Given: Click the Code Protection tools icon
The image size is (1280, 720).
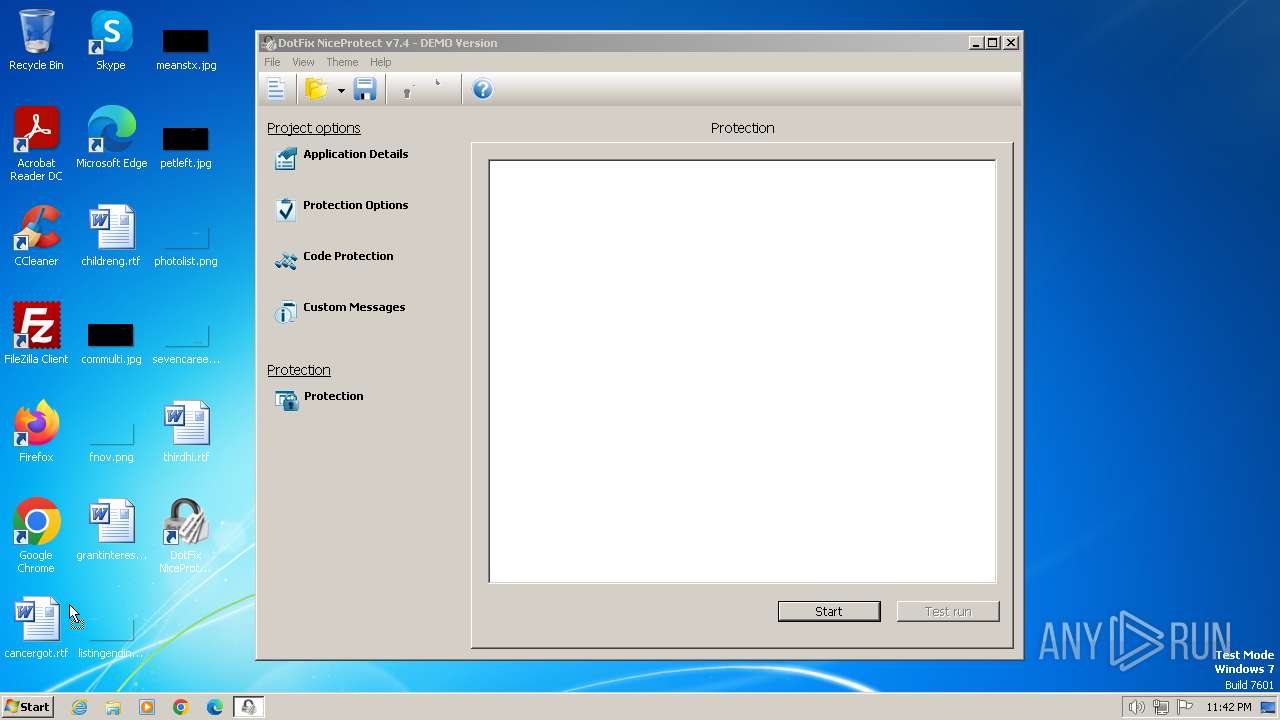Looking at the screenshot, I should pos(286,261).
